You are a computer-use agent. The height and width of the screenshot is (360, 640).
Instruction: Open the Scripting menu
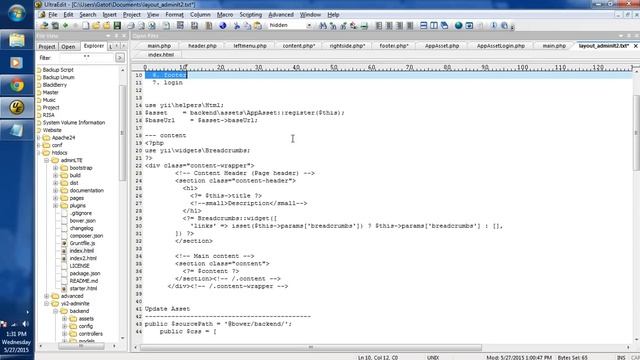point(251,15)
